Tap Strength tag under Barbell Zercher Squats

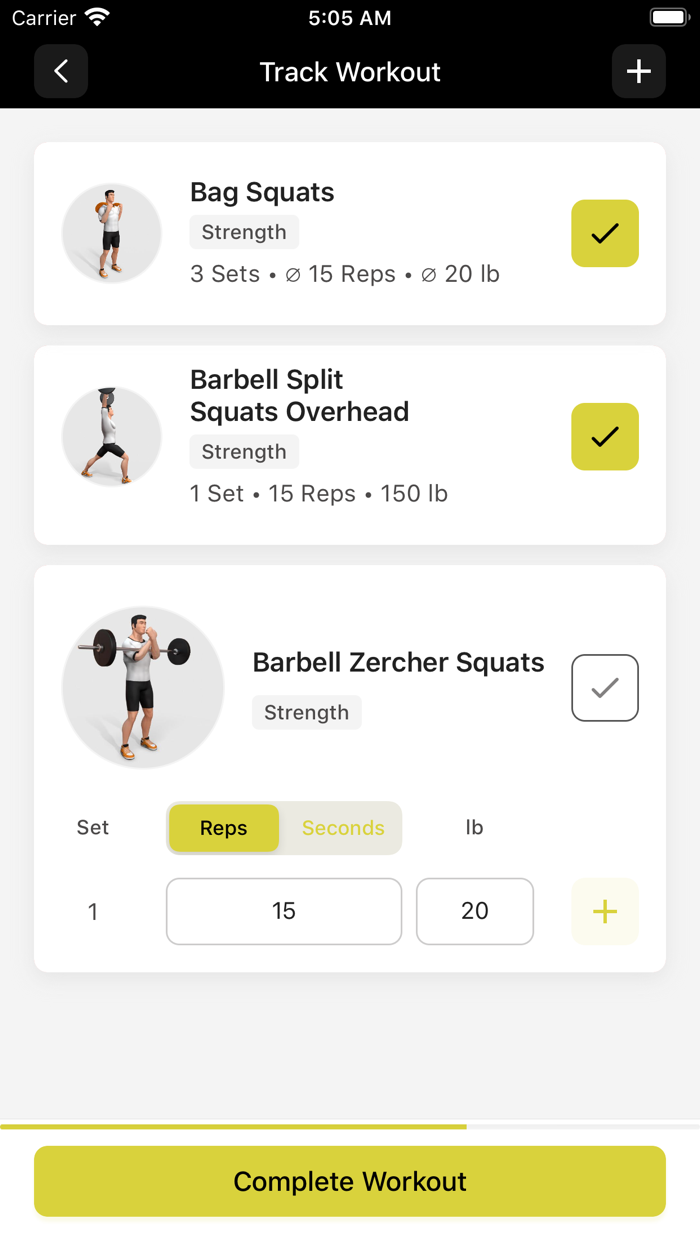pos(306,713)
